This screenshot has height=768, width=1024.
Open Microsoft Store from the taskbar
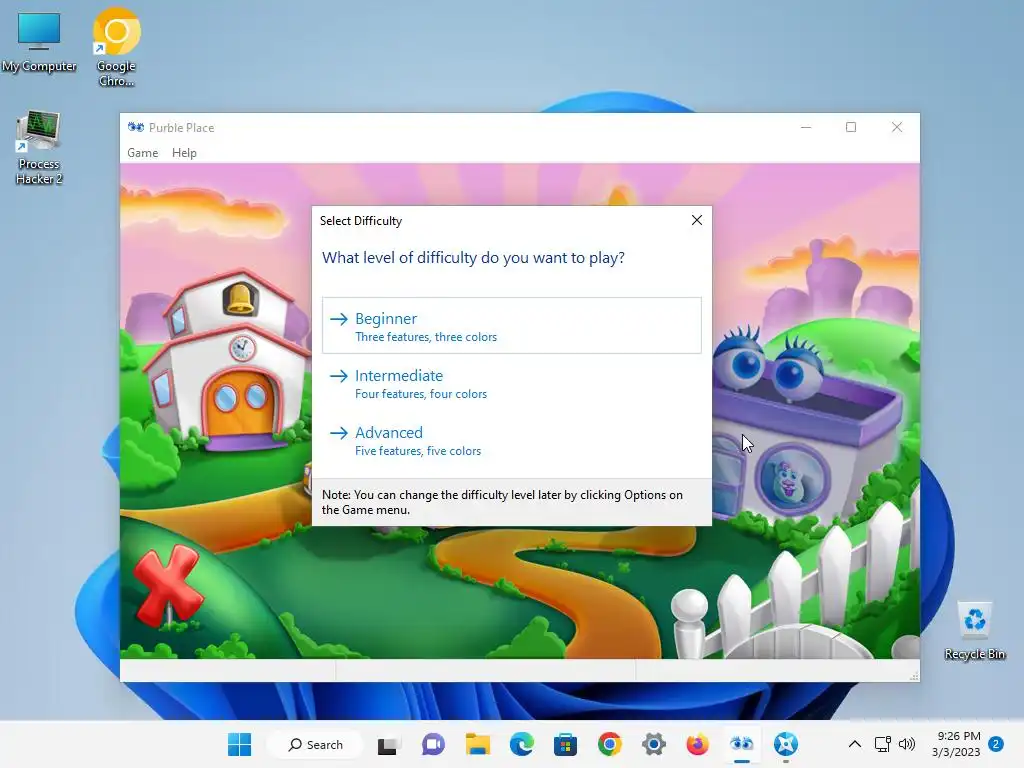coord(565,744)
